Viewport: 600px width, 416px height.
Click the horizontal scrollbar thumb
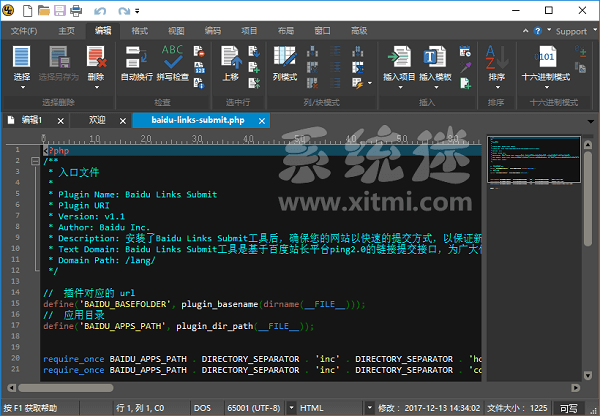click(x=66, y=388)
